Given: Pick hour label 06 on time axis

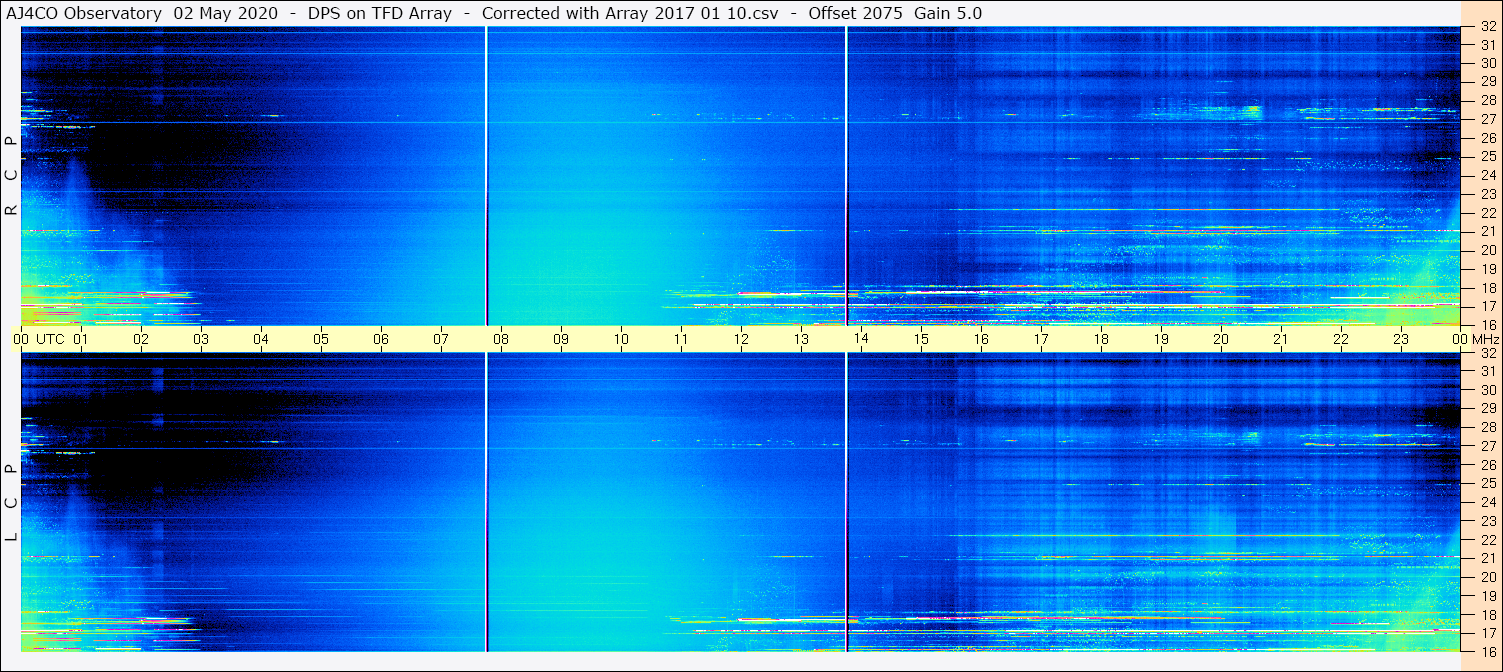Looking at the screenshot, I should pyautogui.click(x=381, y=339).
